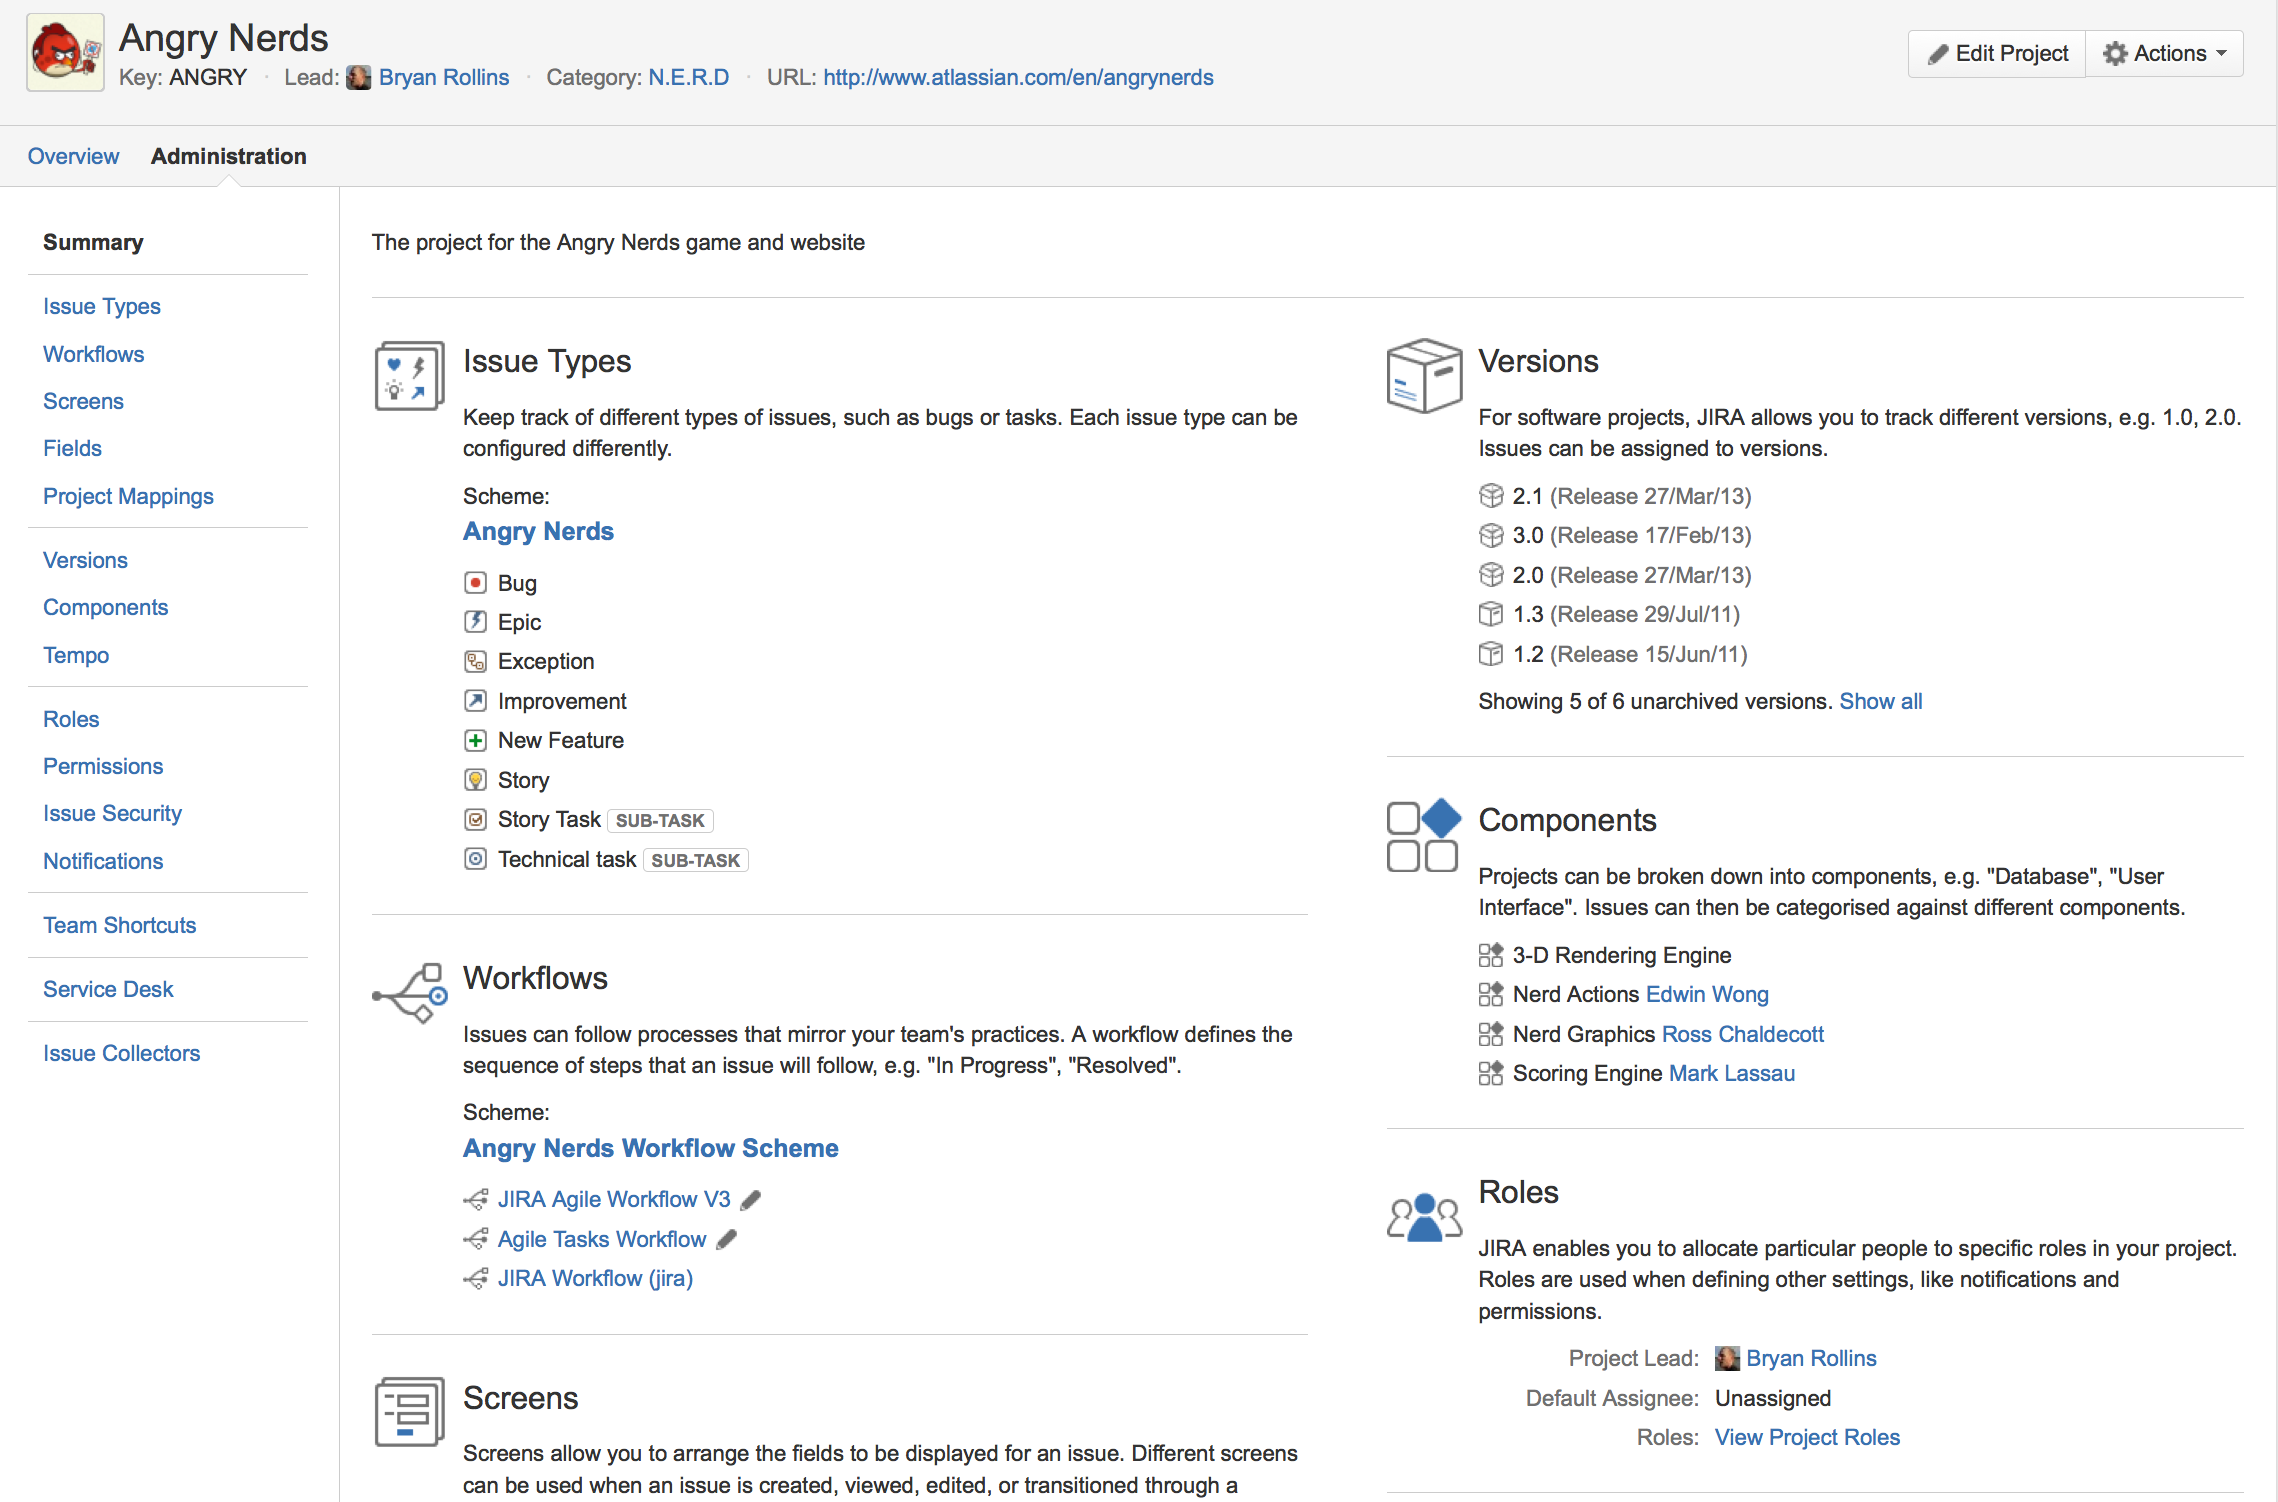The image size is (2278, 1502).
Task: Click the Workflows section icon
Action: (410, 993)
